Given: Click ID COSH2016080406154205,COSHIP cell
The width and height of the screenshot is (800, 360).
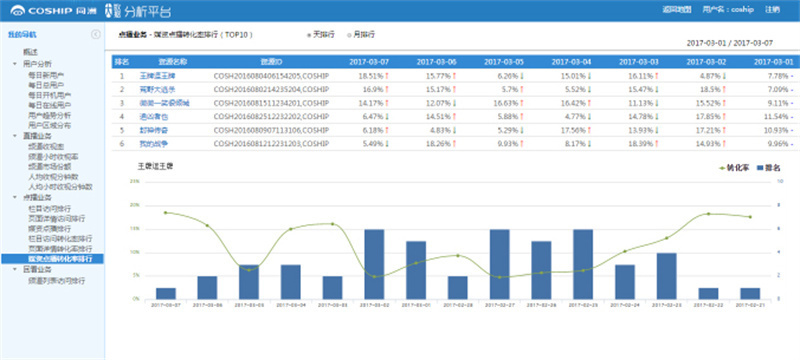Looking at the screenshot, I should (x=271, y=76).
